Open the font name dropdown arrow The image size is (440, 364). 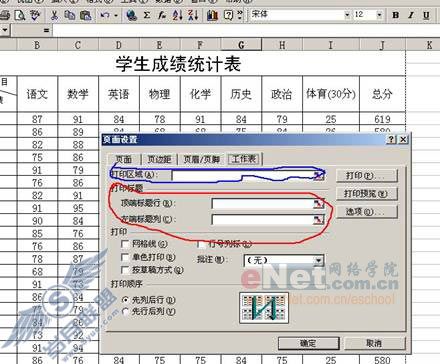(347, 15)
